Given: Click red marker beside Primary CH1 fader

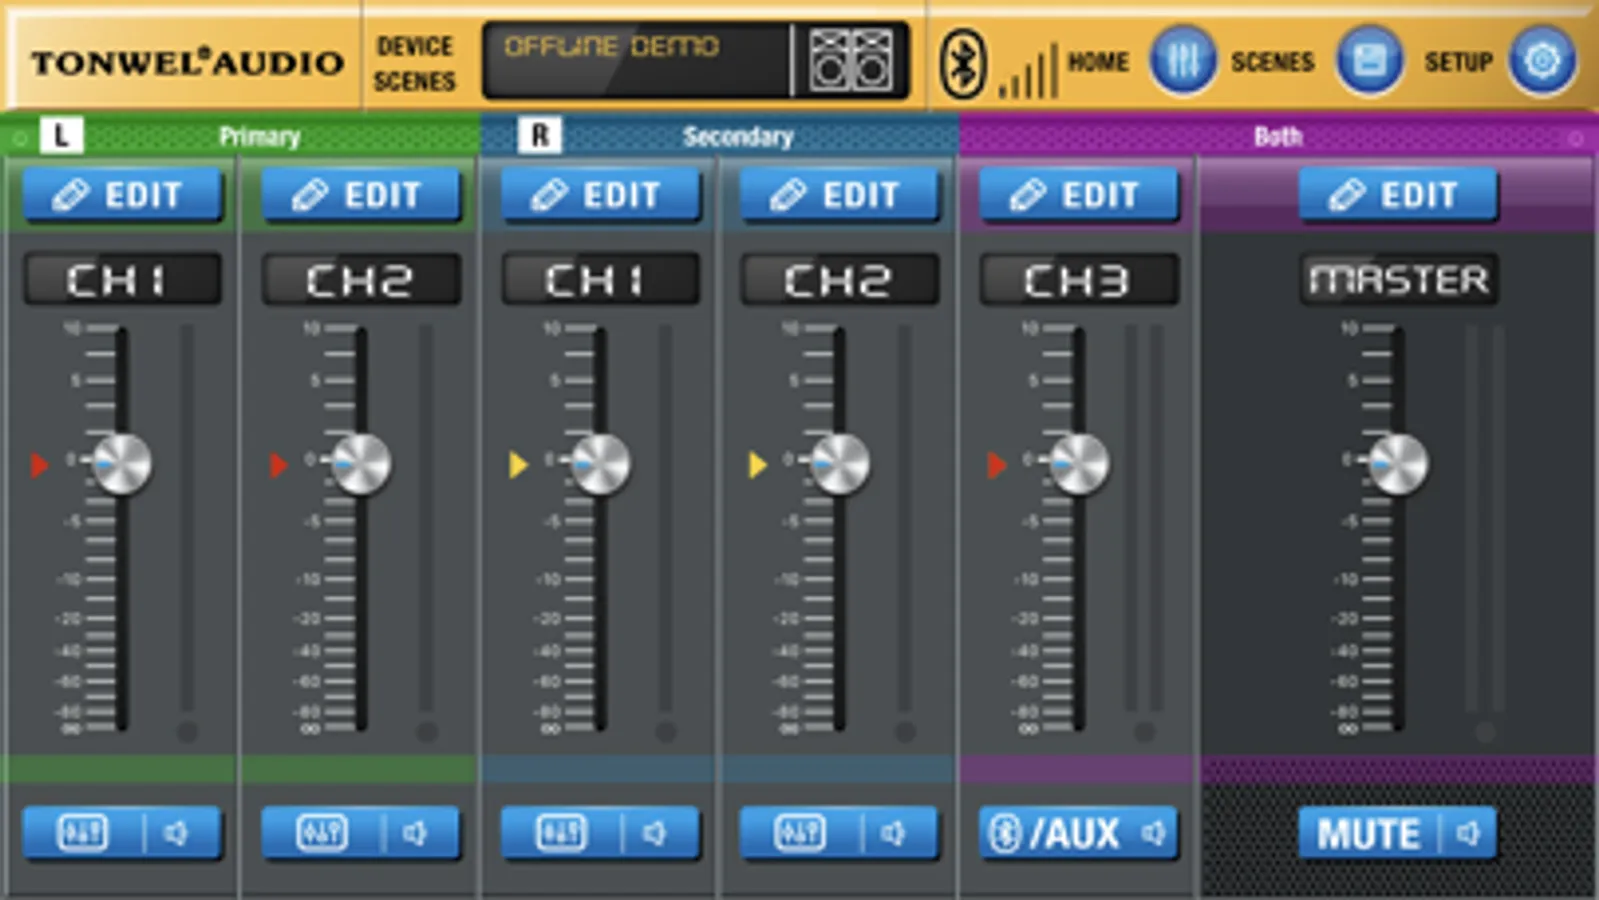Looking at the screenshot, I should (x=39, y=465).
